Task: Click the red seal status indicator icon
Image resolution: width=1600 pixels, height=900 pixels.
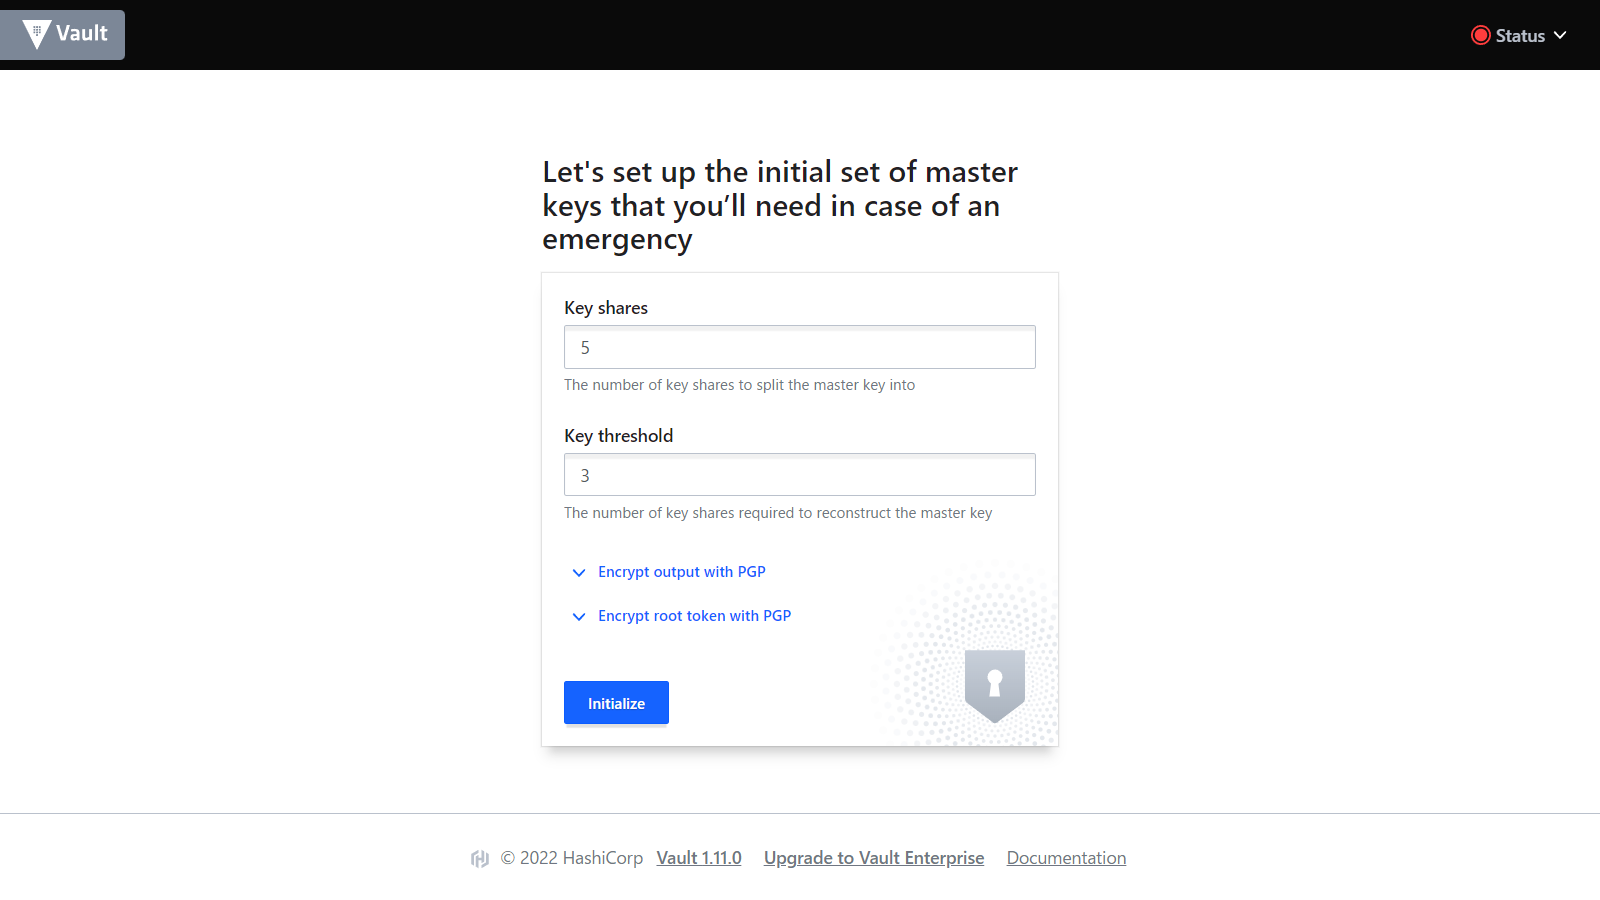Action: (1480, 36)
